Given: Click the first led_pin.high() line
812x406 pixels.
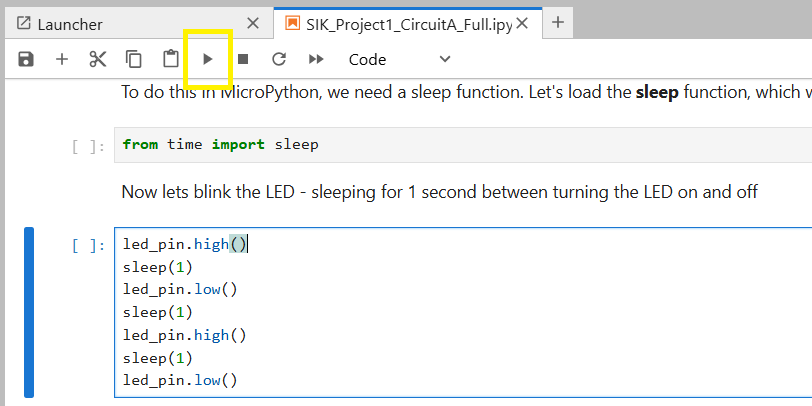Looking at the screenshot, I should [185, 244].
